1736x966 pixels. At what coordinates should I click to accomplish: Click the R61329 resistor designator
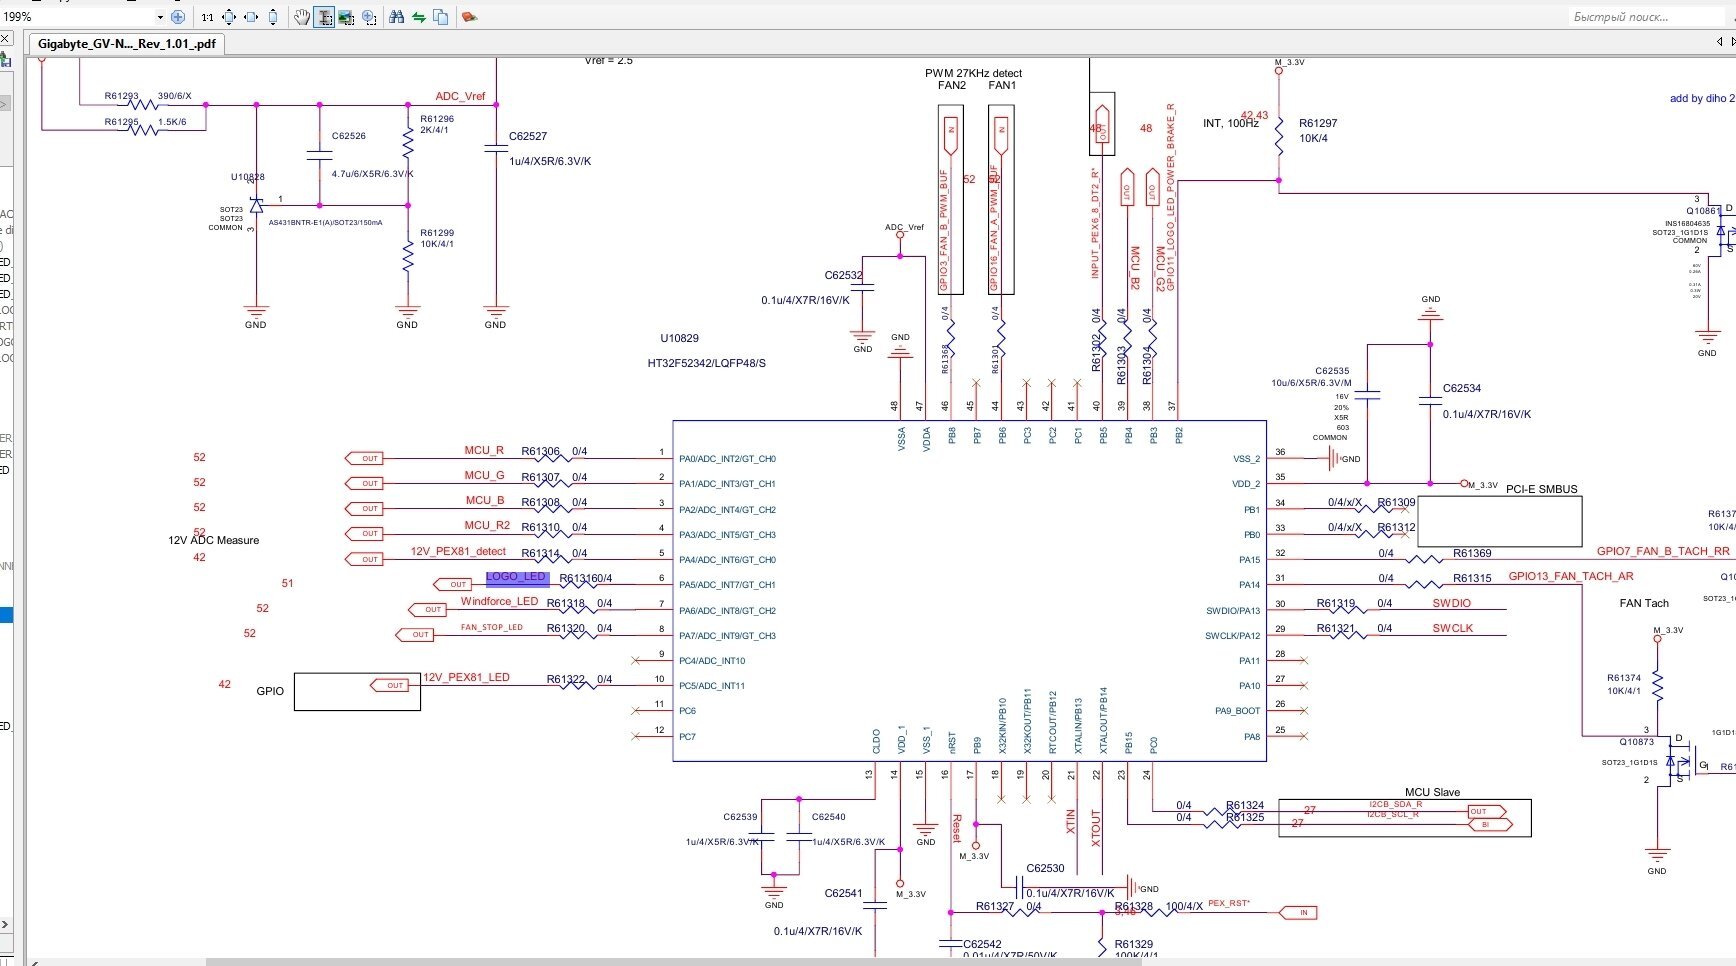[x=1133, y=944]
